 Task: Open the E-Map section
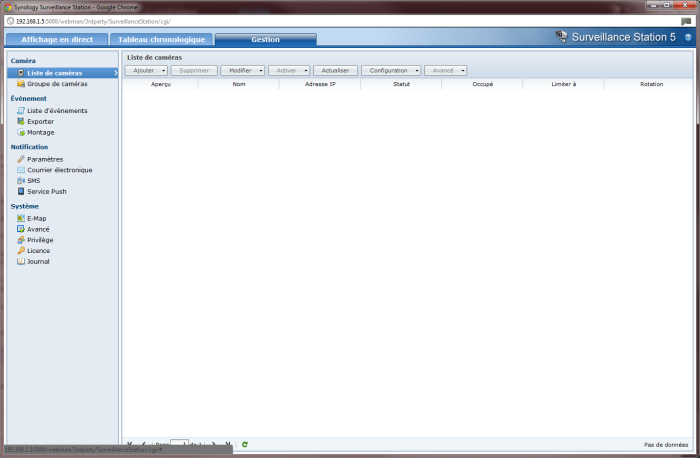coord(37,218)
